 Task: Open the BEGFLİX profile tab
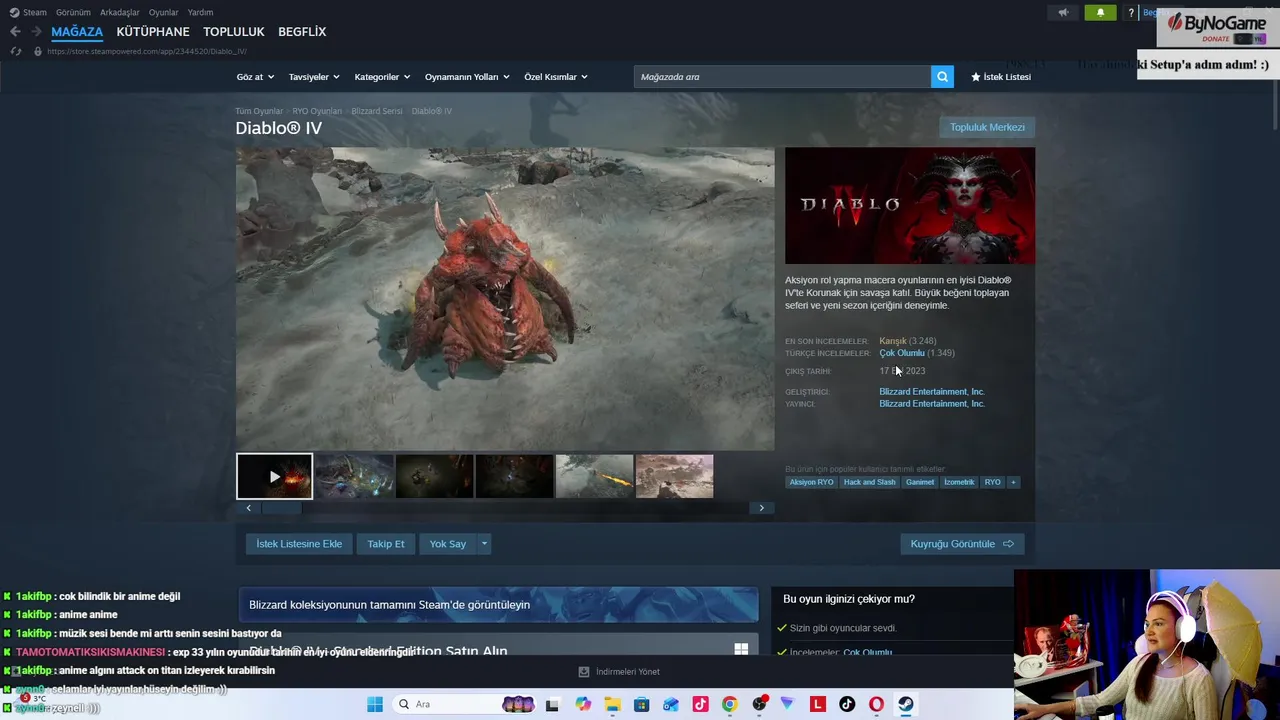click(x=302, y=32)
